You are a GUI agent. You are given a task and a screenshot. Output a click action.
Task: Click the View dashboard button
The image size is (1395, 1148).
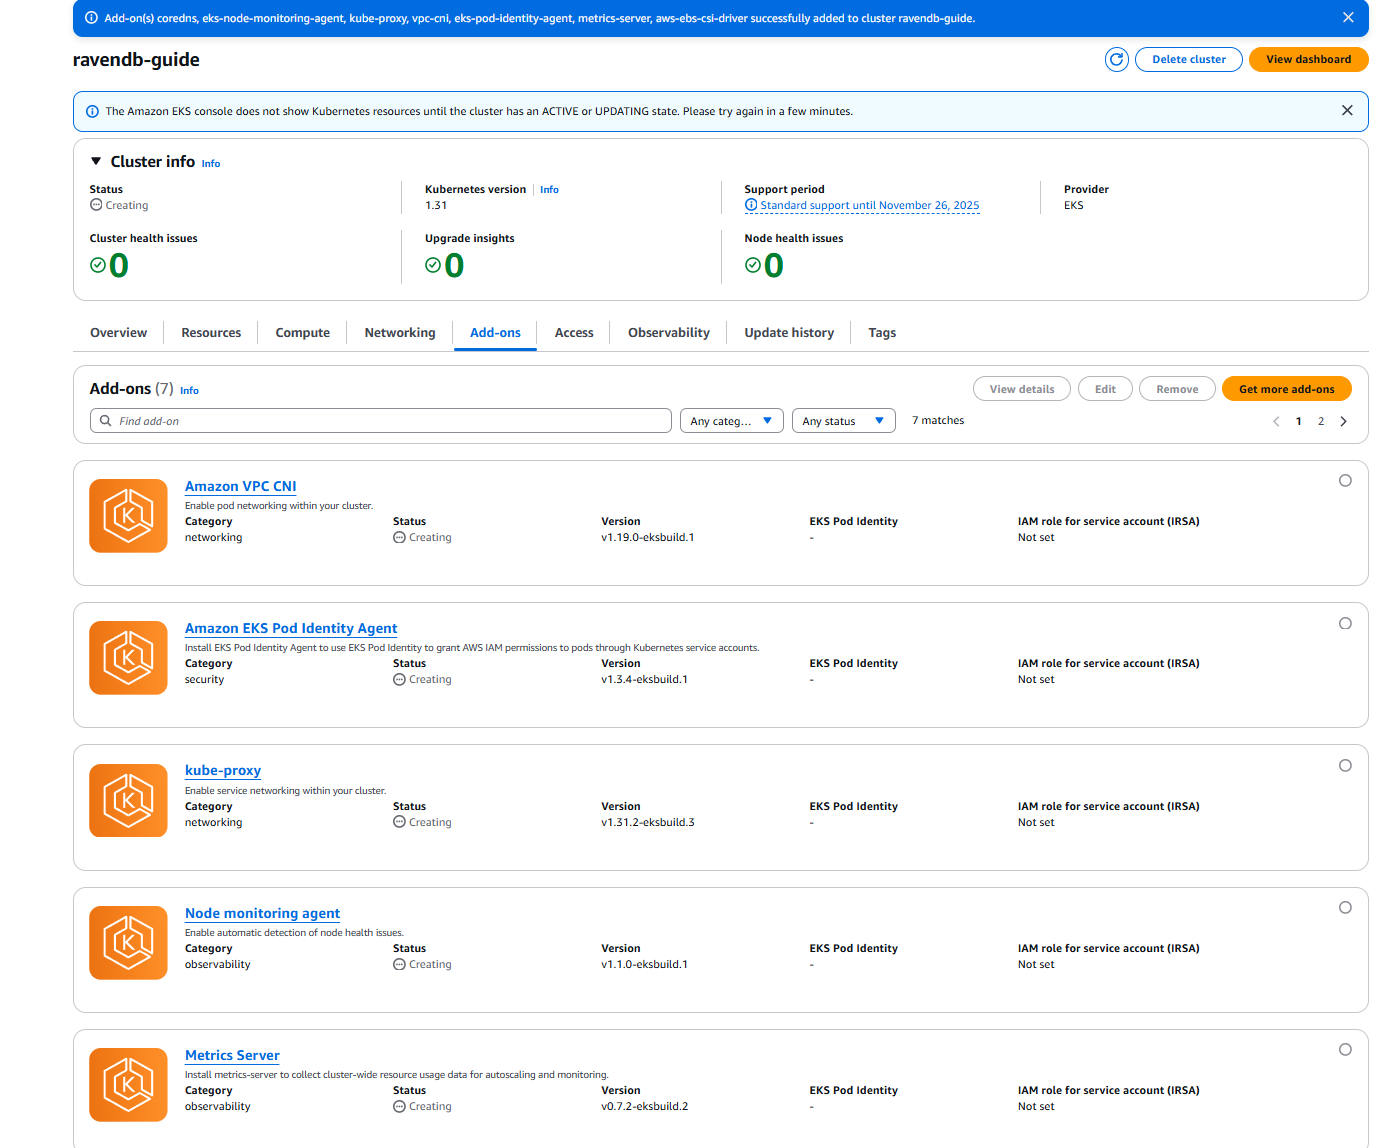[x=1308, y=59]
